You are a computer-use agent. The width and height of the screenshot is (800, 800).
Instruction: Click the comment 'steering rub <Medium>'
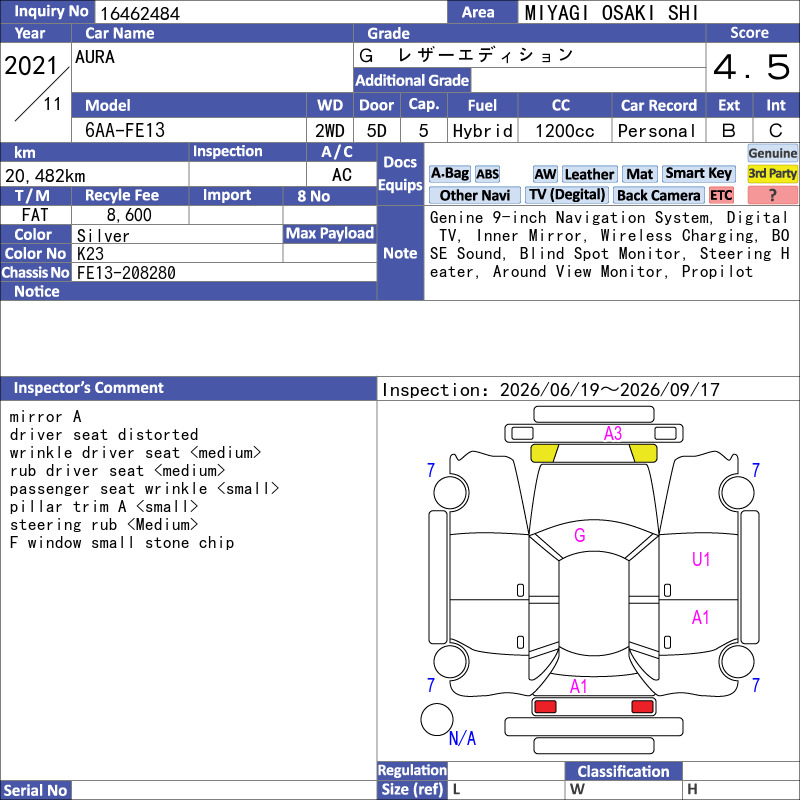tap(104, 524)
